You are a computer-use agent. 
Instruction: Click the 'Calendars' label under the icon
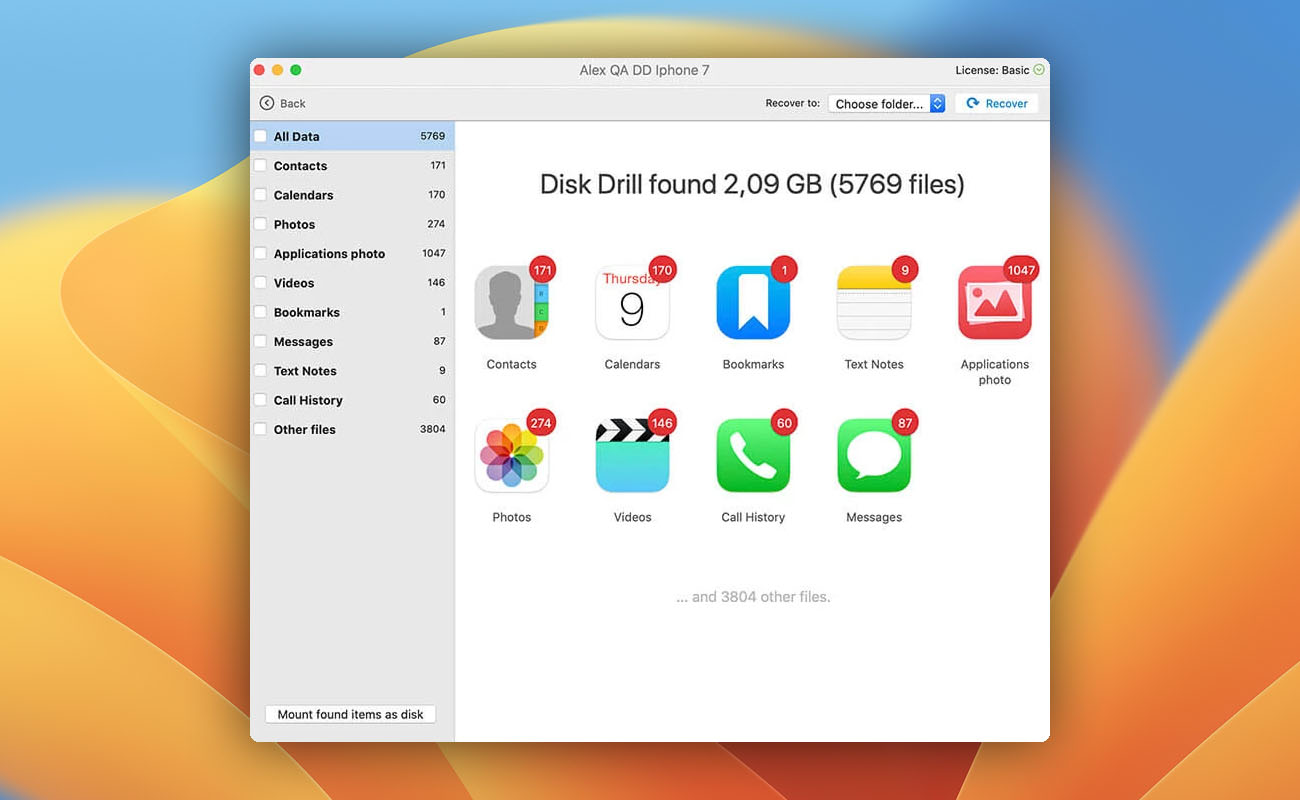(632, 365)
